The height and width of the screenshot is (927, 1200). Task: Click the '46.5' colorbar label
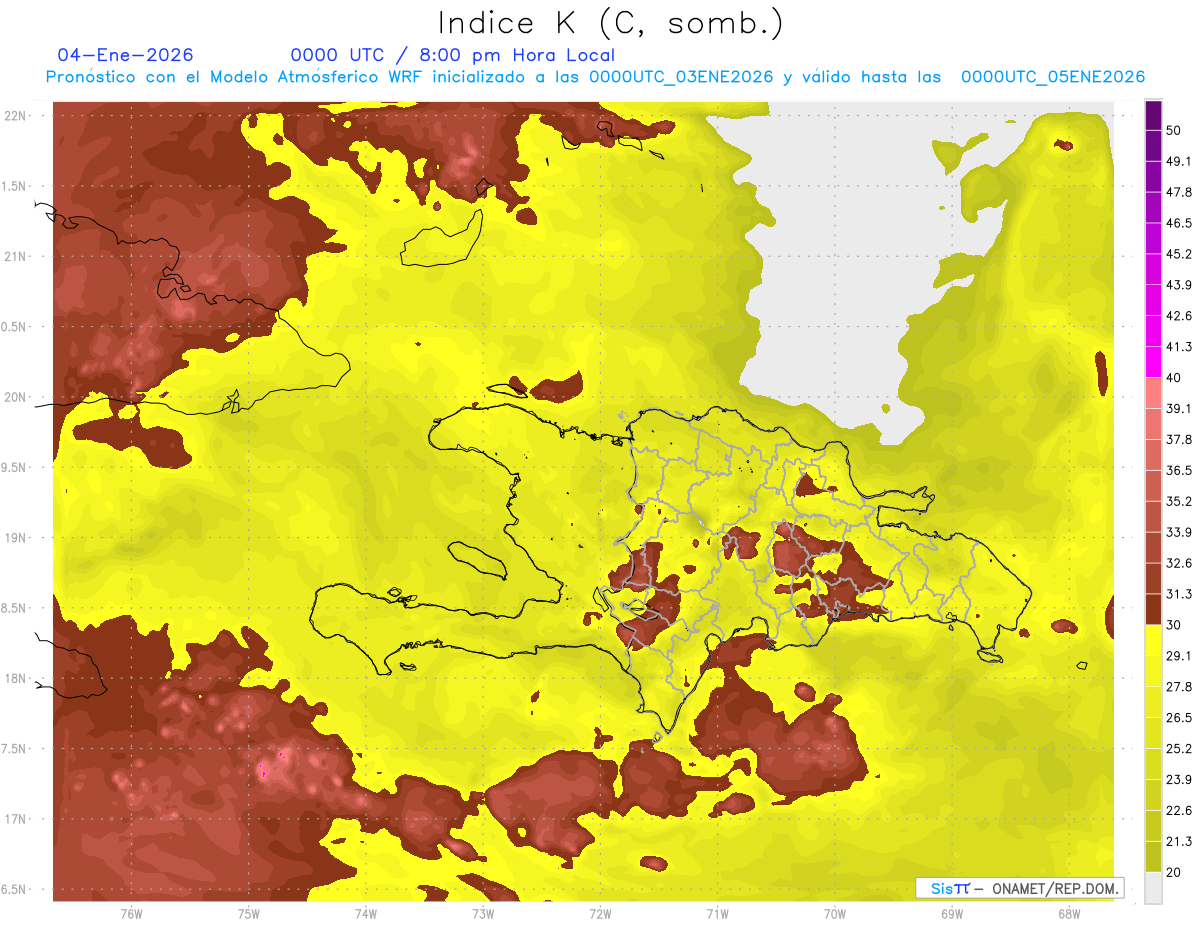pyautogui.click(x=1179, y=223)
